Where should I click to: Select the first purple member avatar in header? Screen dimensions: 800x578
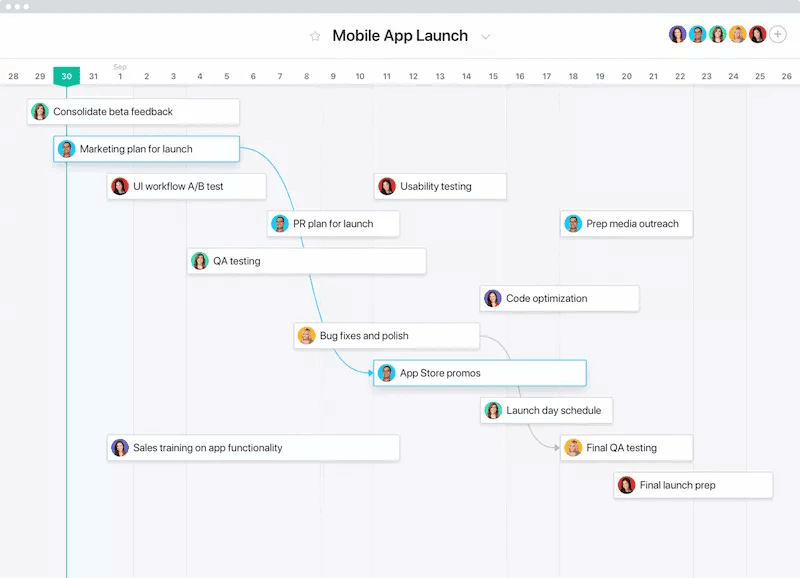click(678, 35)
